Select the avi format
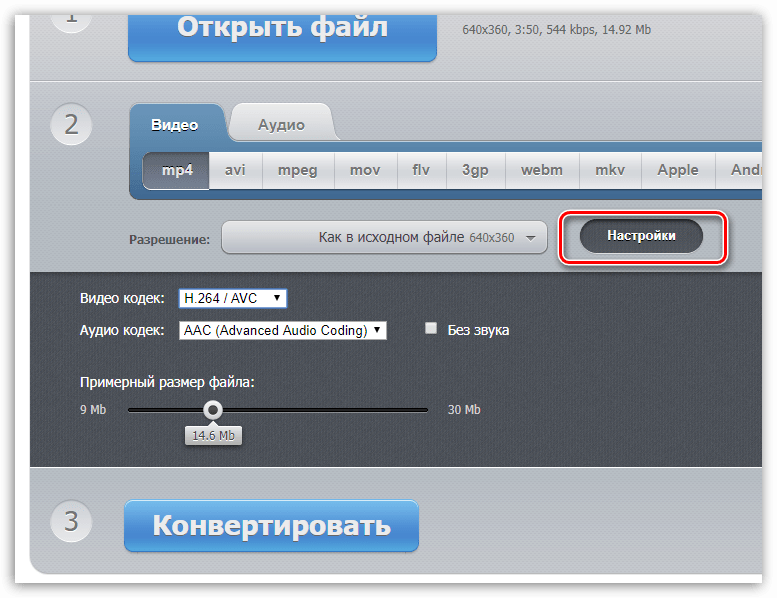Viewport: 777px width, 598px height. click(x=235, y=170)
